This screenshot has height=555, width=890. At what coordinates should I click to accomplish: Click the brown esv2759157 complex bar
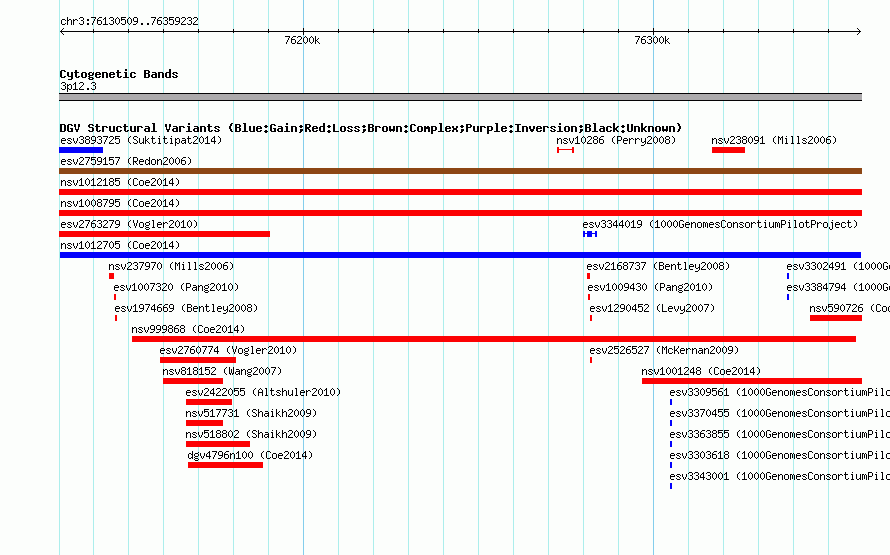click(x=460, y=171)
